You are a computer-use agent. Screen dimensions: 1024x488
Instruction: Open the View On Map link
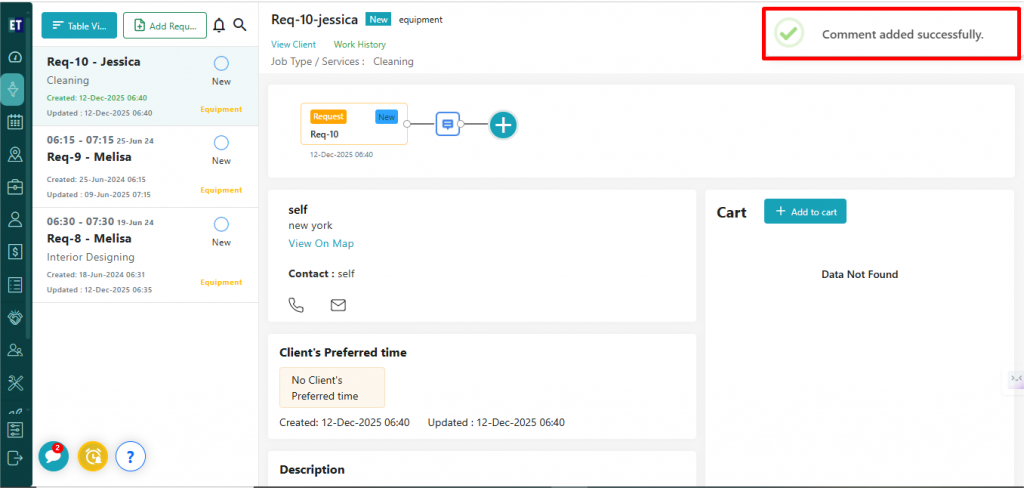click(321, 244)
